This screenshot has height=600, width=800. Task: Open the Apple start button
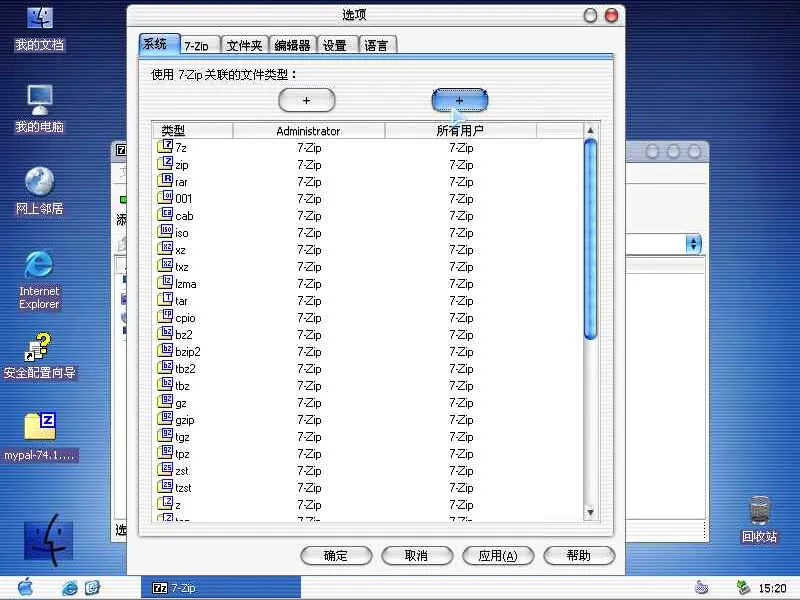[25, 587]
